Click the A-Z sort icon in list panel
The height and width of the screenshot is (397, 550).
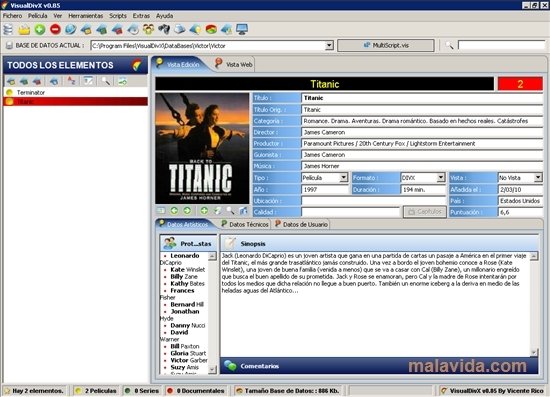click(72, 81)
